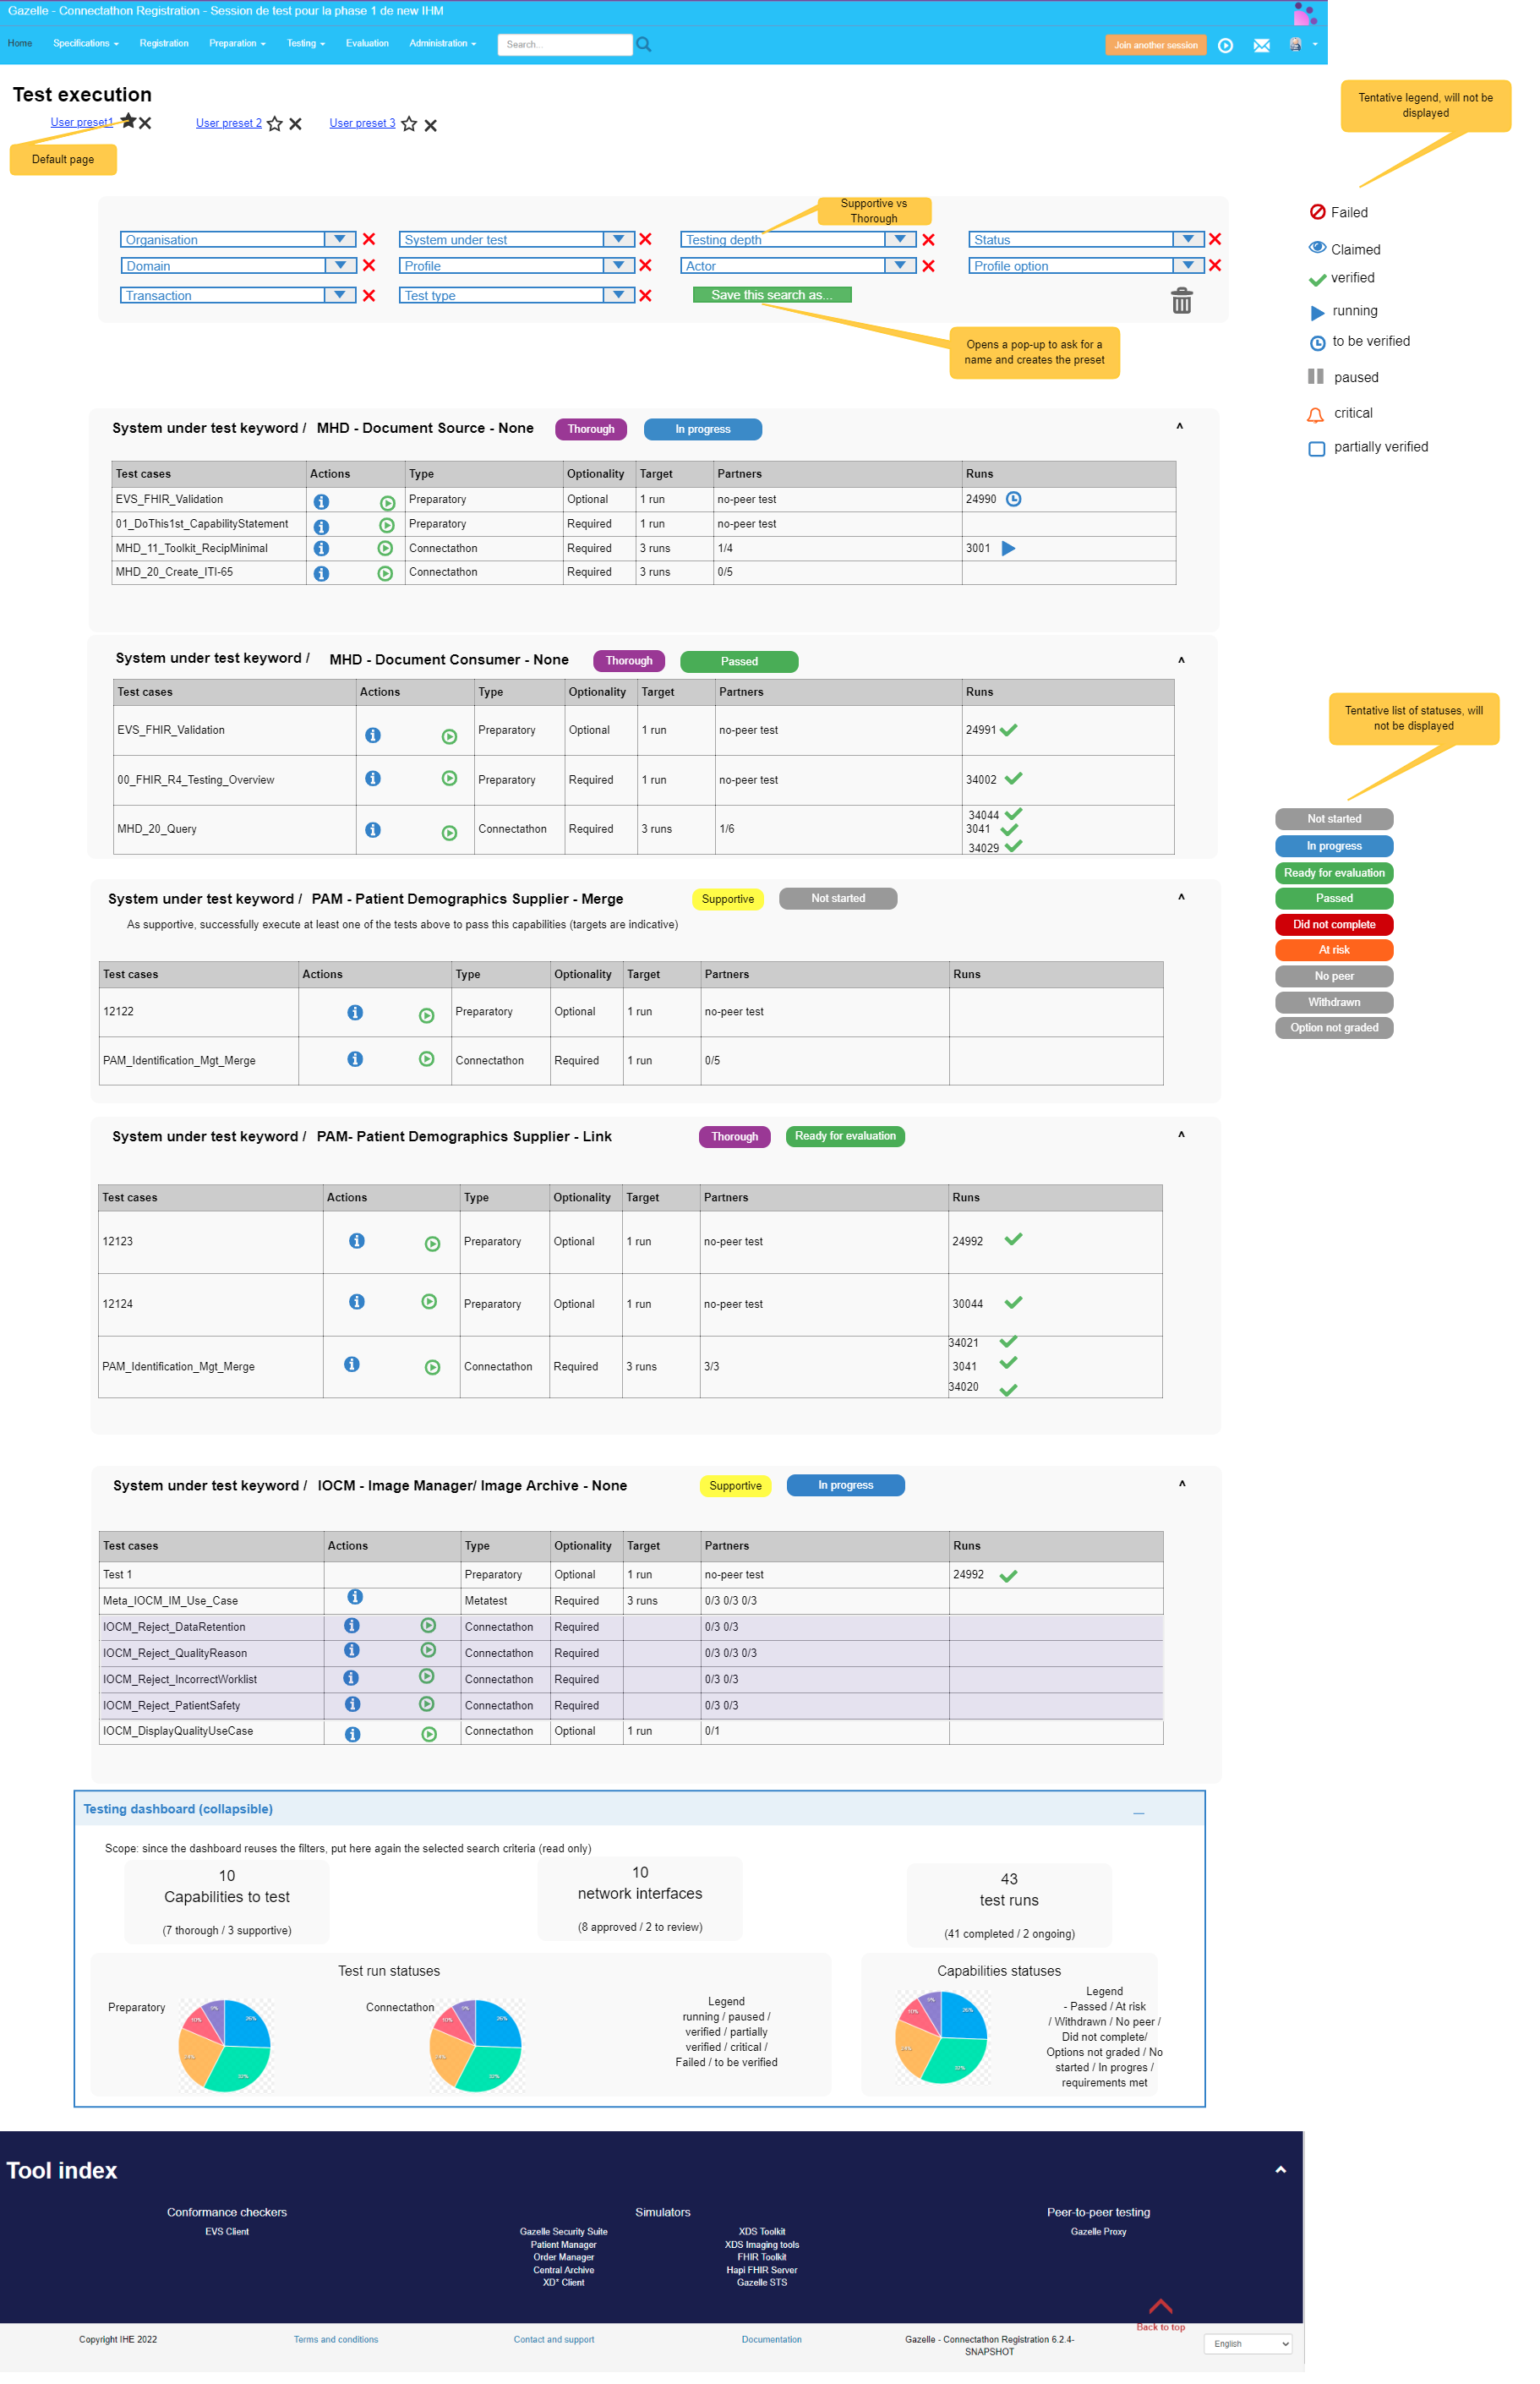This screenshot has height=2384, width=1540.
Task: Open info icon for 00_FHIR_R4_Testing_Overview
Action: [373, 778]
